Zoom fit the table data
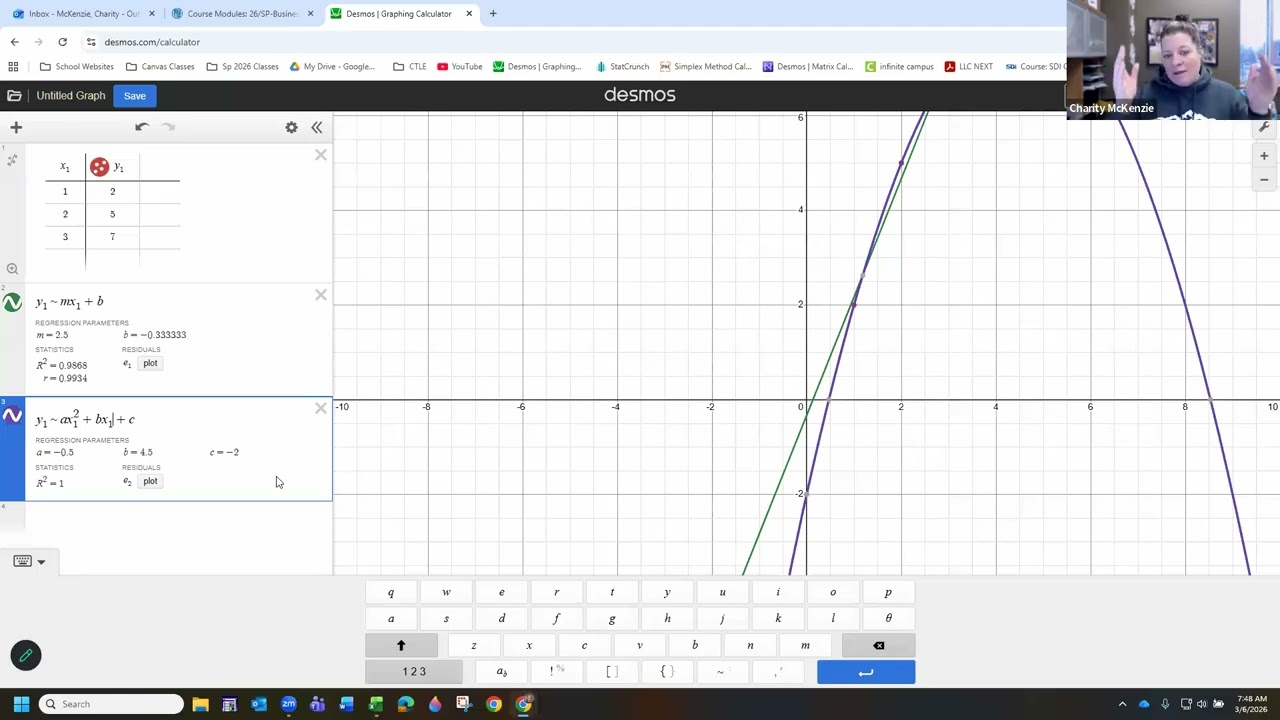Image resolution: width=1280 pixels, height=720 pixels. [12, 269]
